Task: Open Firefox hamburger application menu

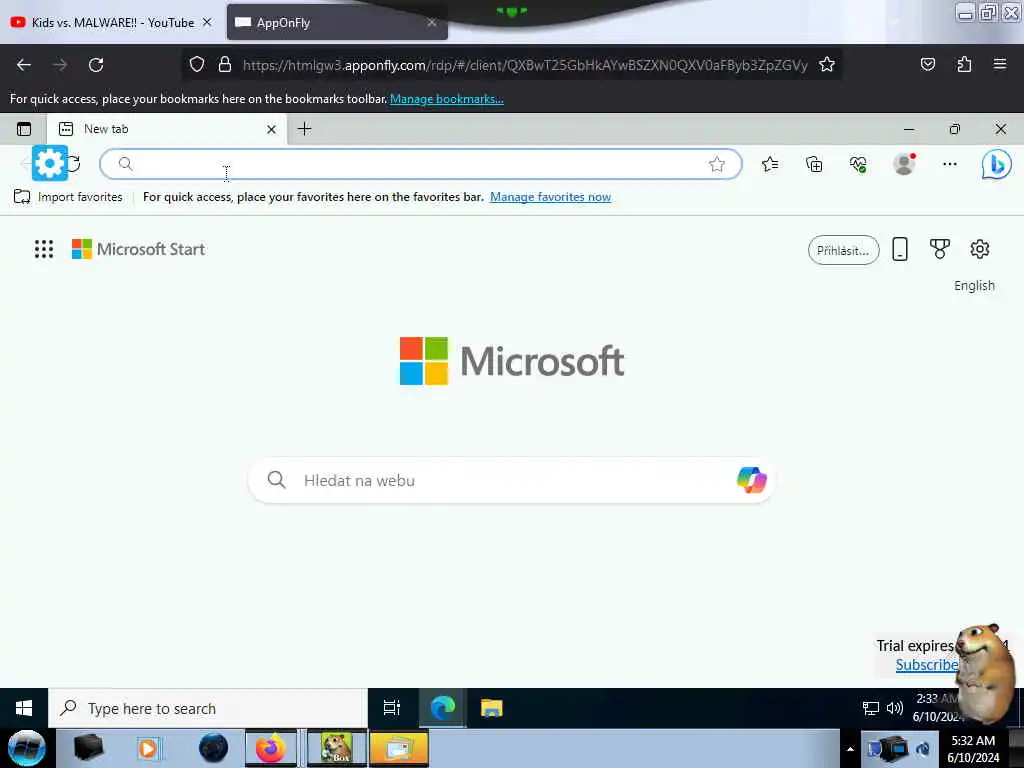Action: click(1000, 65)
